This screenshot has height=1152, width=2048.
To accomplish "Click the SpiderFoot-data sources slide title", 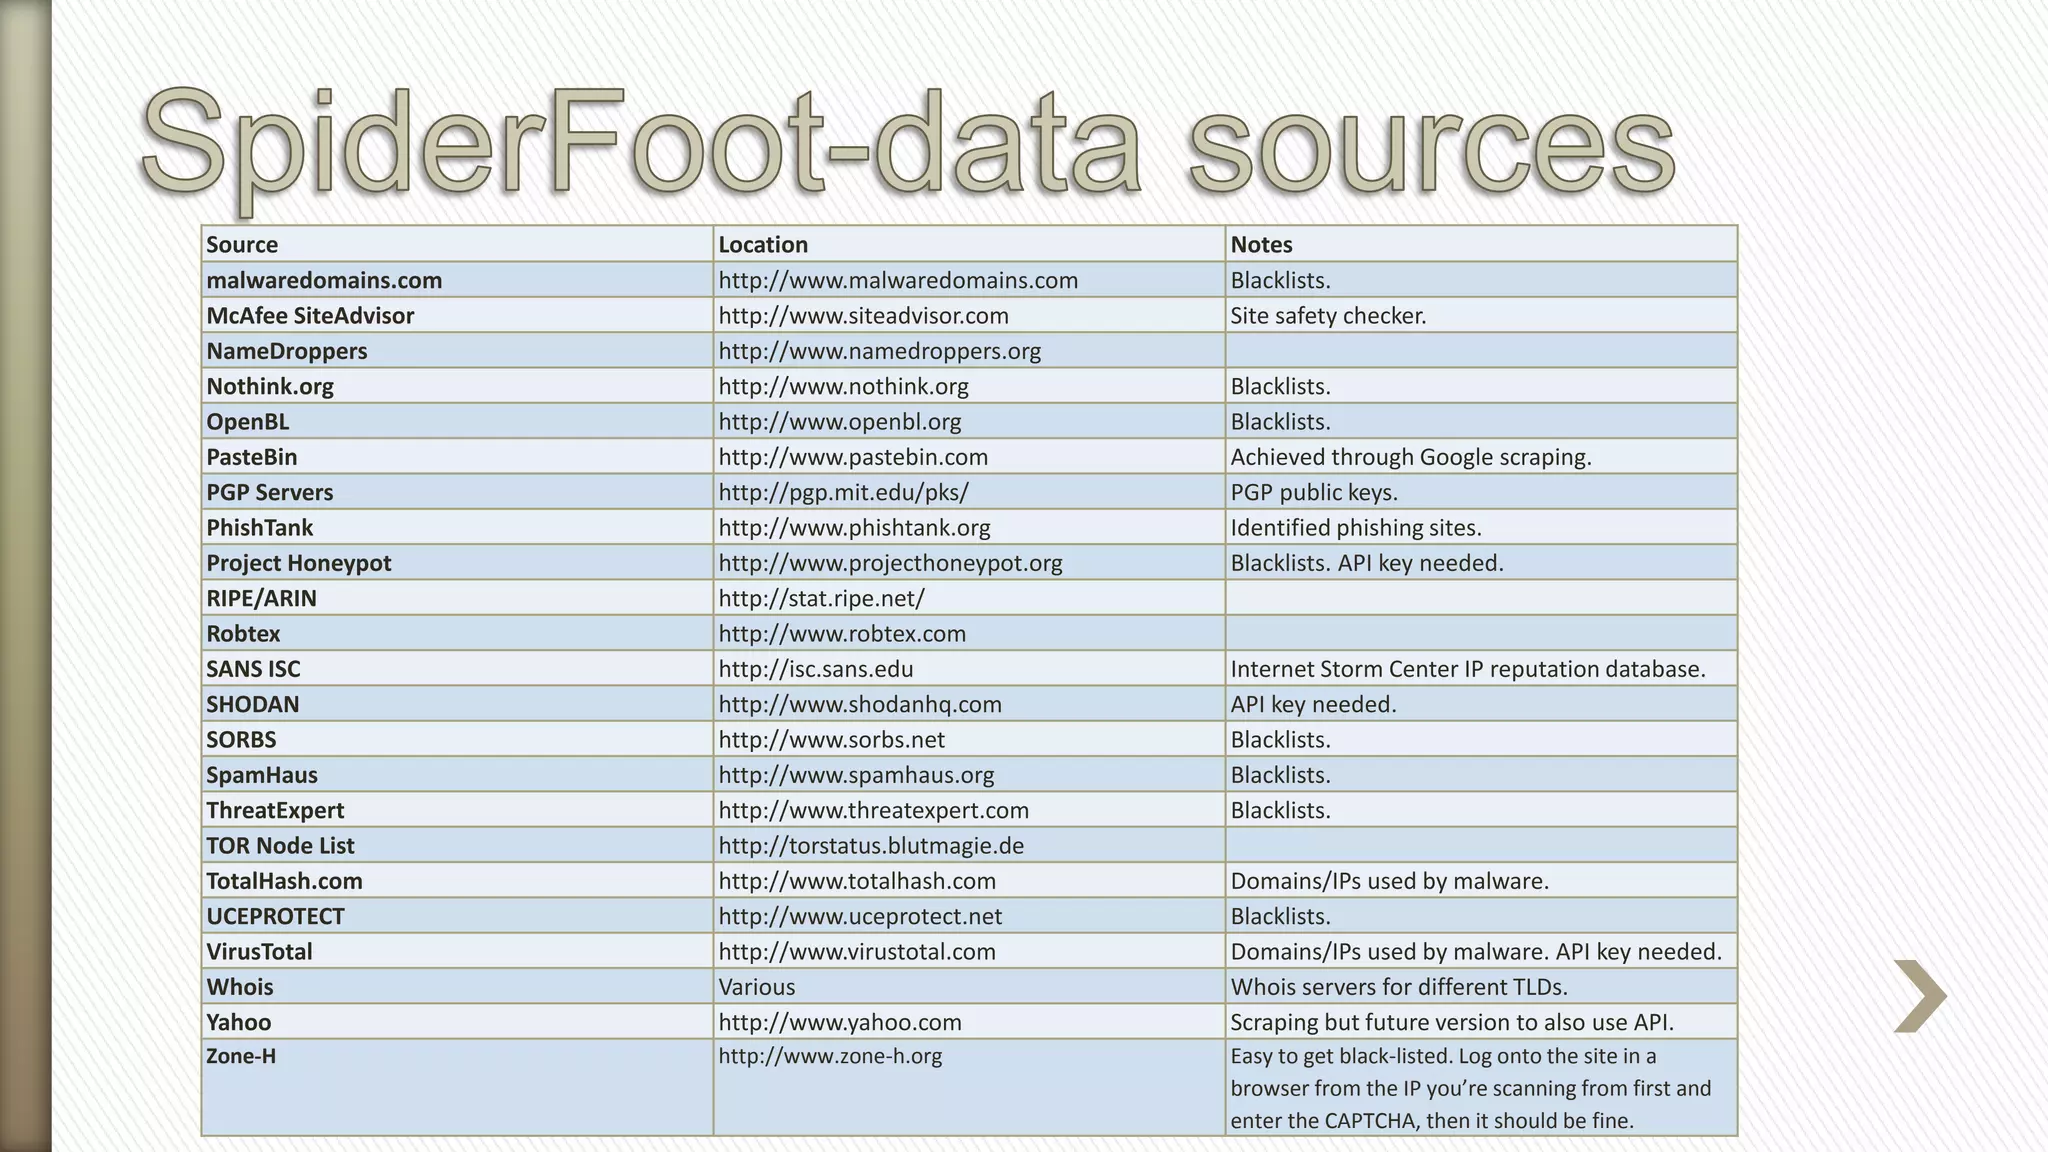I will coord(907,142).
